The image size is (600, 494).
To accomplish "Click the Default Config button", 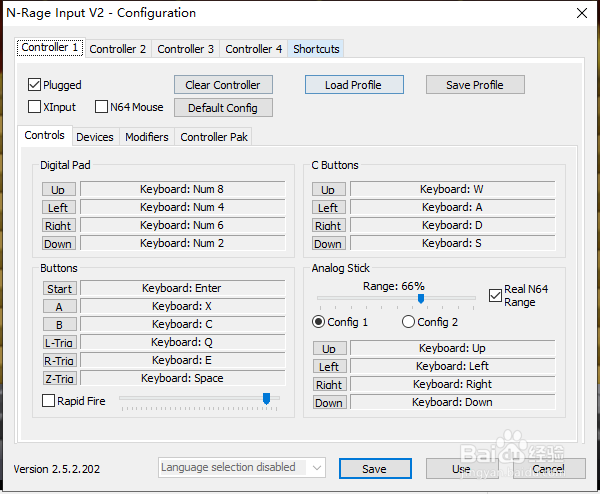I will [223, 108].
